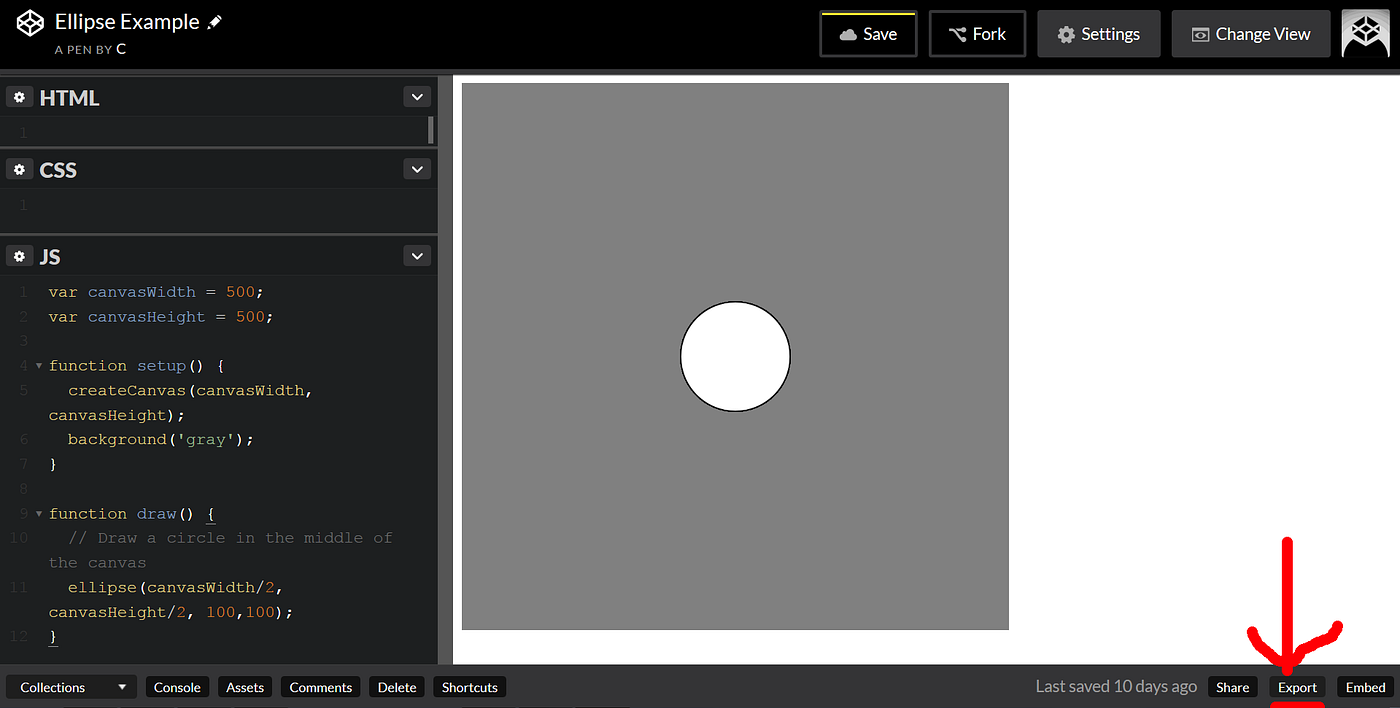This screenshot has height=708, width=1400.
Task: Open the Collections dropdown
Action: click(70, 687)
